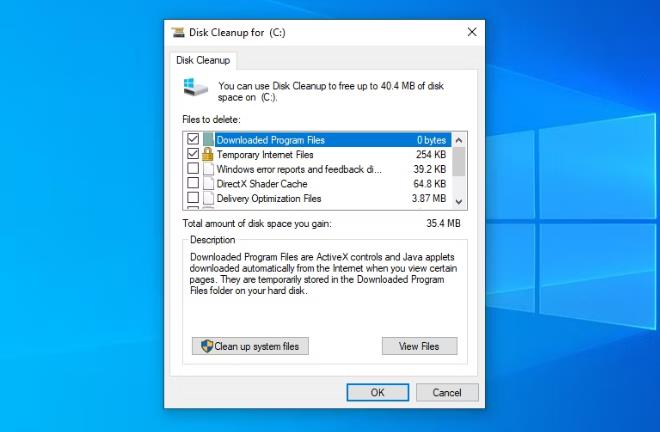Image resolution: width=660 pixels, height=432 pixels.
Task: Enable the DirectX Shader Cache checkbox
Action: [193, 183]
